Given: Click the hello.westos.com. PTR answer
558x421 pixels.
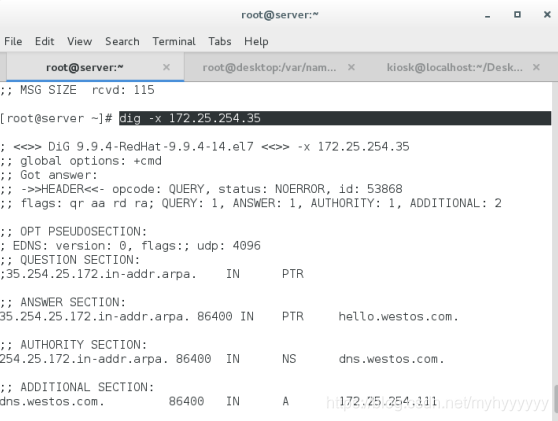Looking at the screenshot, I should coord(398,316).
